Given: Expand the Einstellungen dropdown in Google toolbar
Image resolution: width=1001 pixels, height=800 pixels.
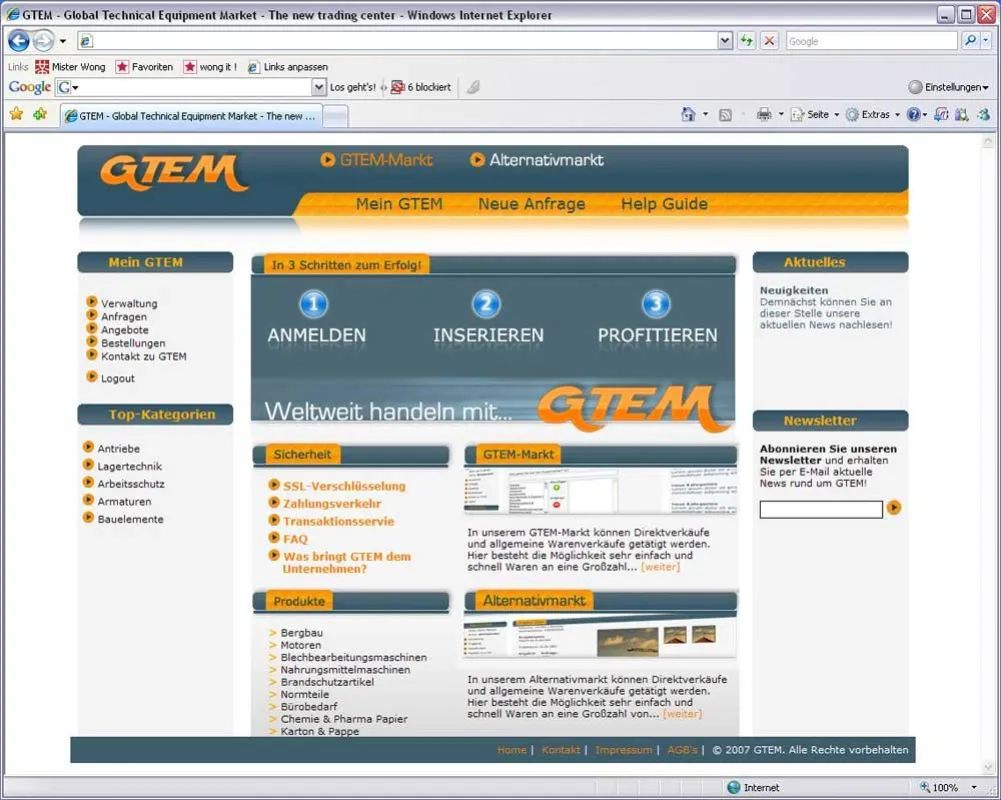Looking at the screenshot, I should [949, 87].
